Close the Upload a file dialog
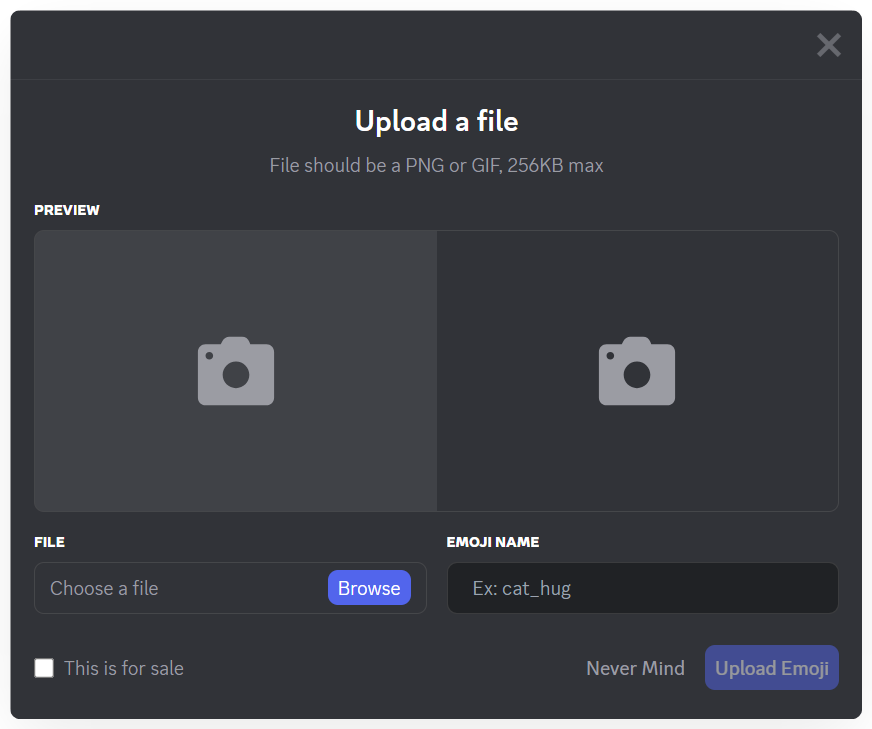The height and width of the screenshot is (729, 872). coord(828,45)
